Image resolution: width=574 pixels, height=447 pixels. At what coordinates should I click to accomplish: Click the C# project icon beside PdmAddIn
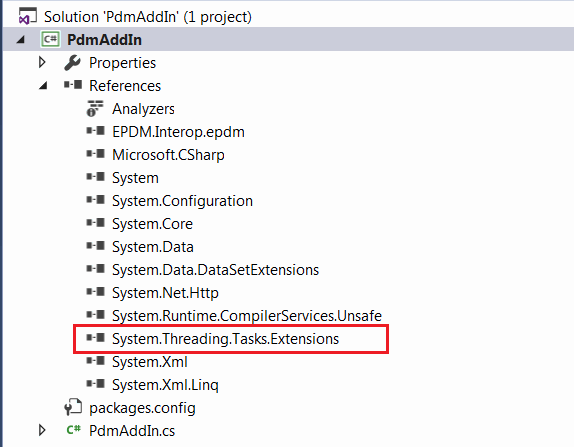50,39
